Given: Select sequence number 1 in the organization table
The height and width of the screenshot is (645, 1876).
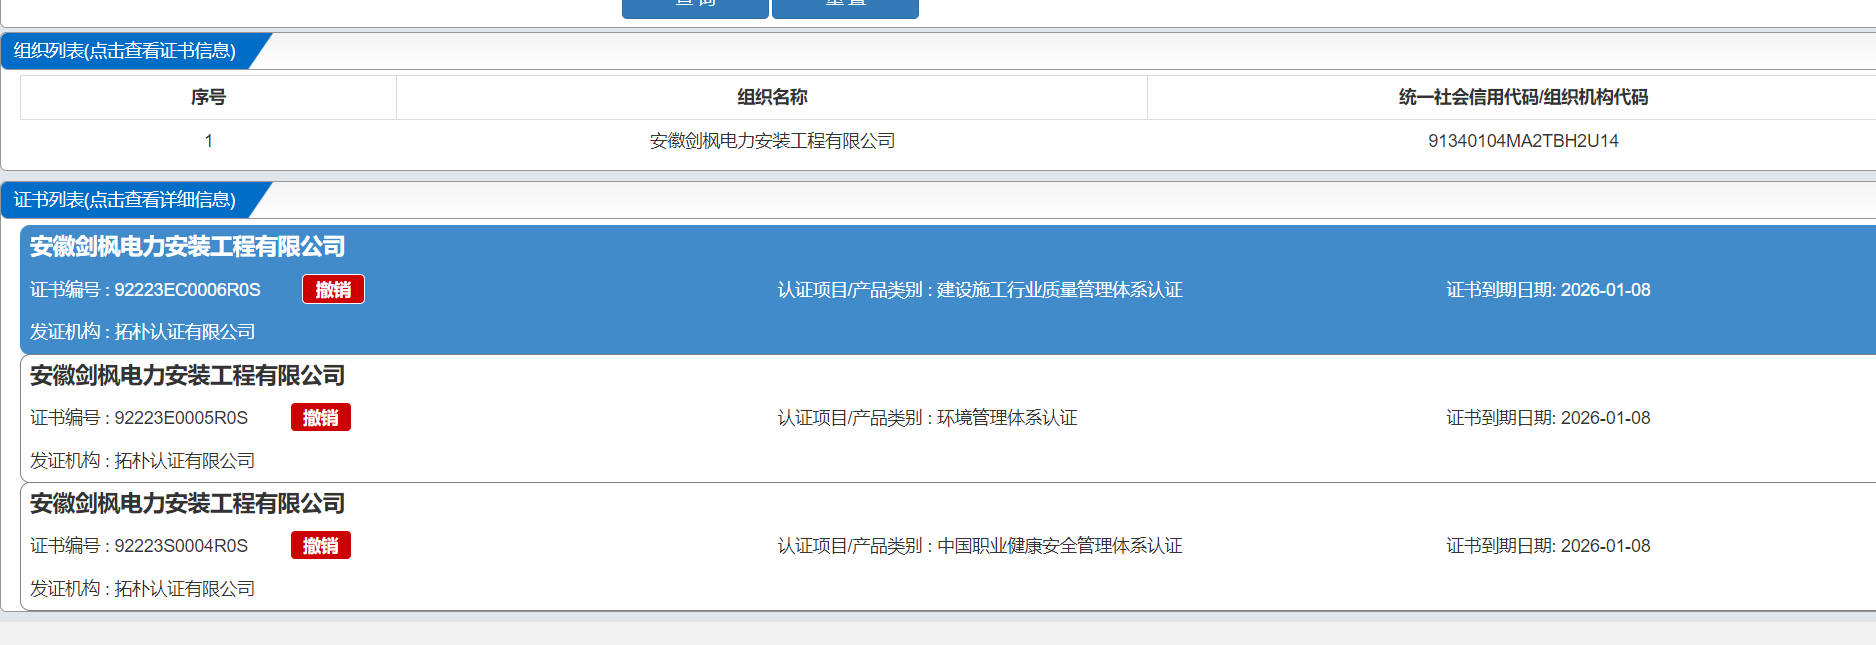Looking at the screenshot, I should point(208,141).
